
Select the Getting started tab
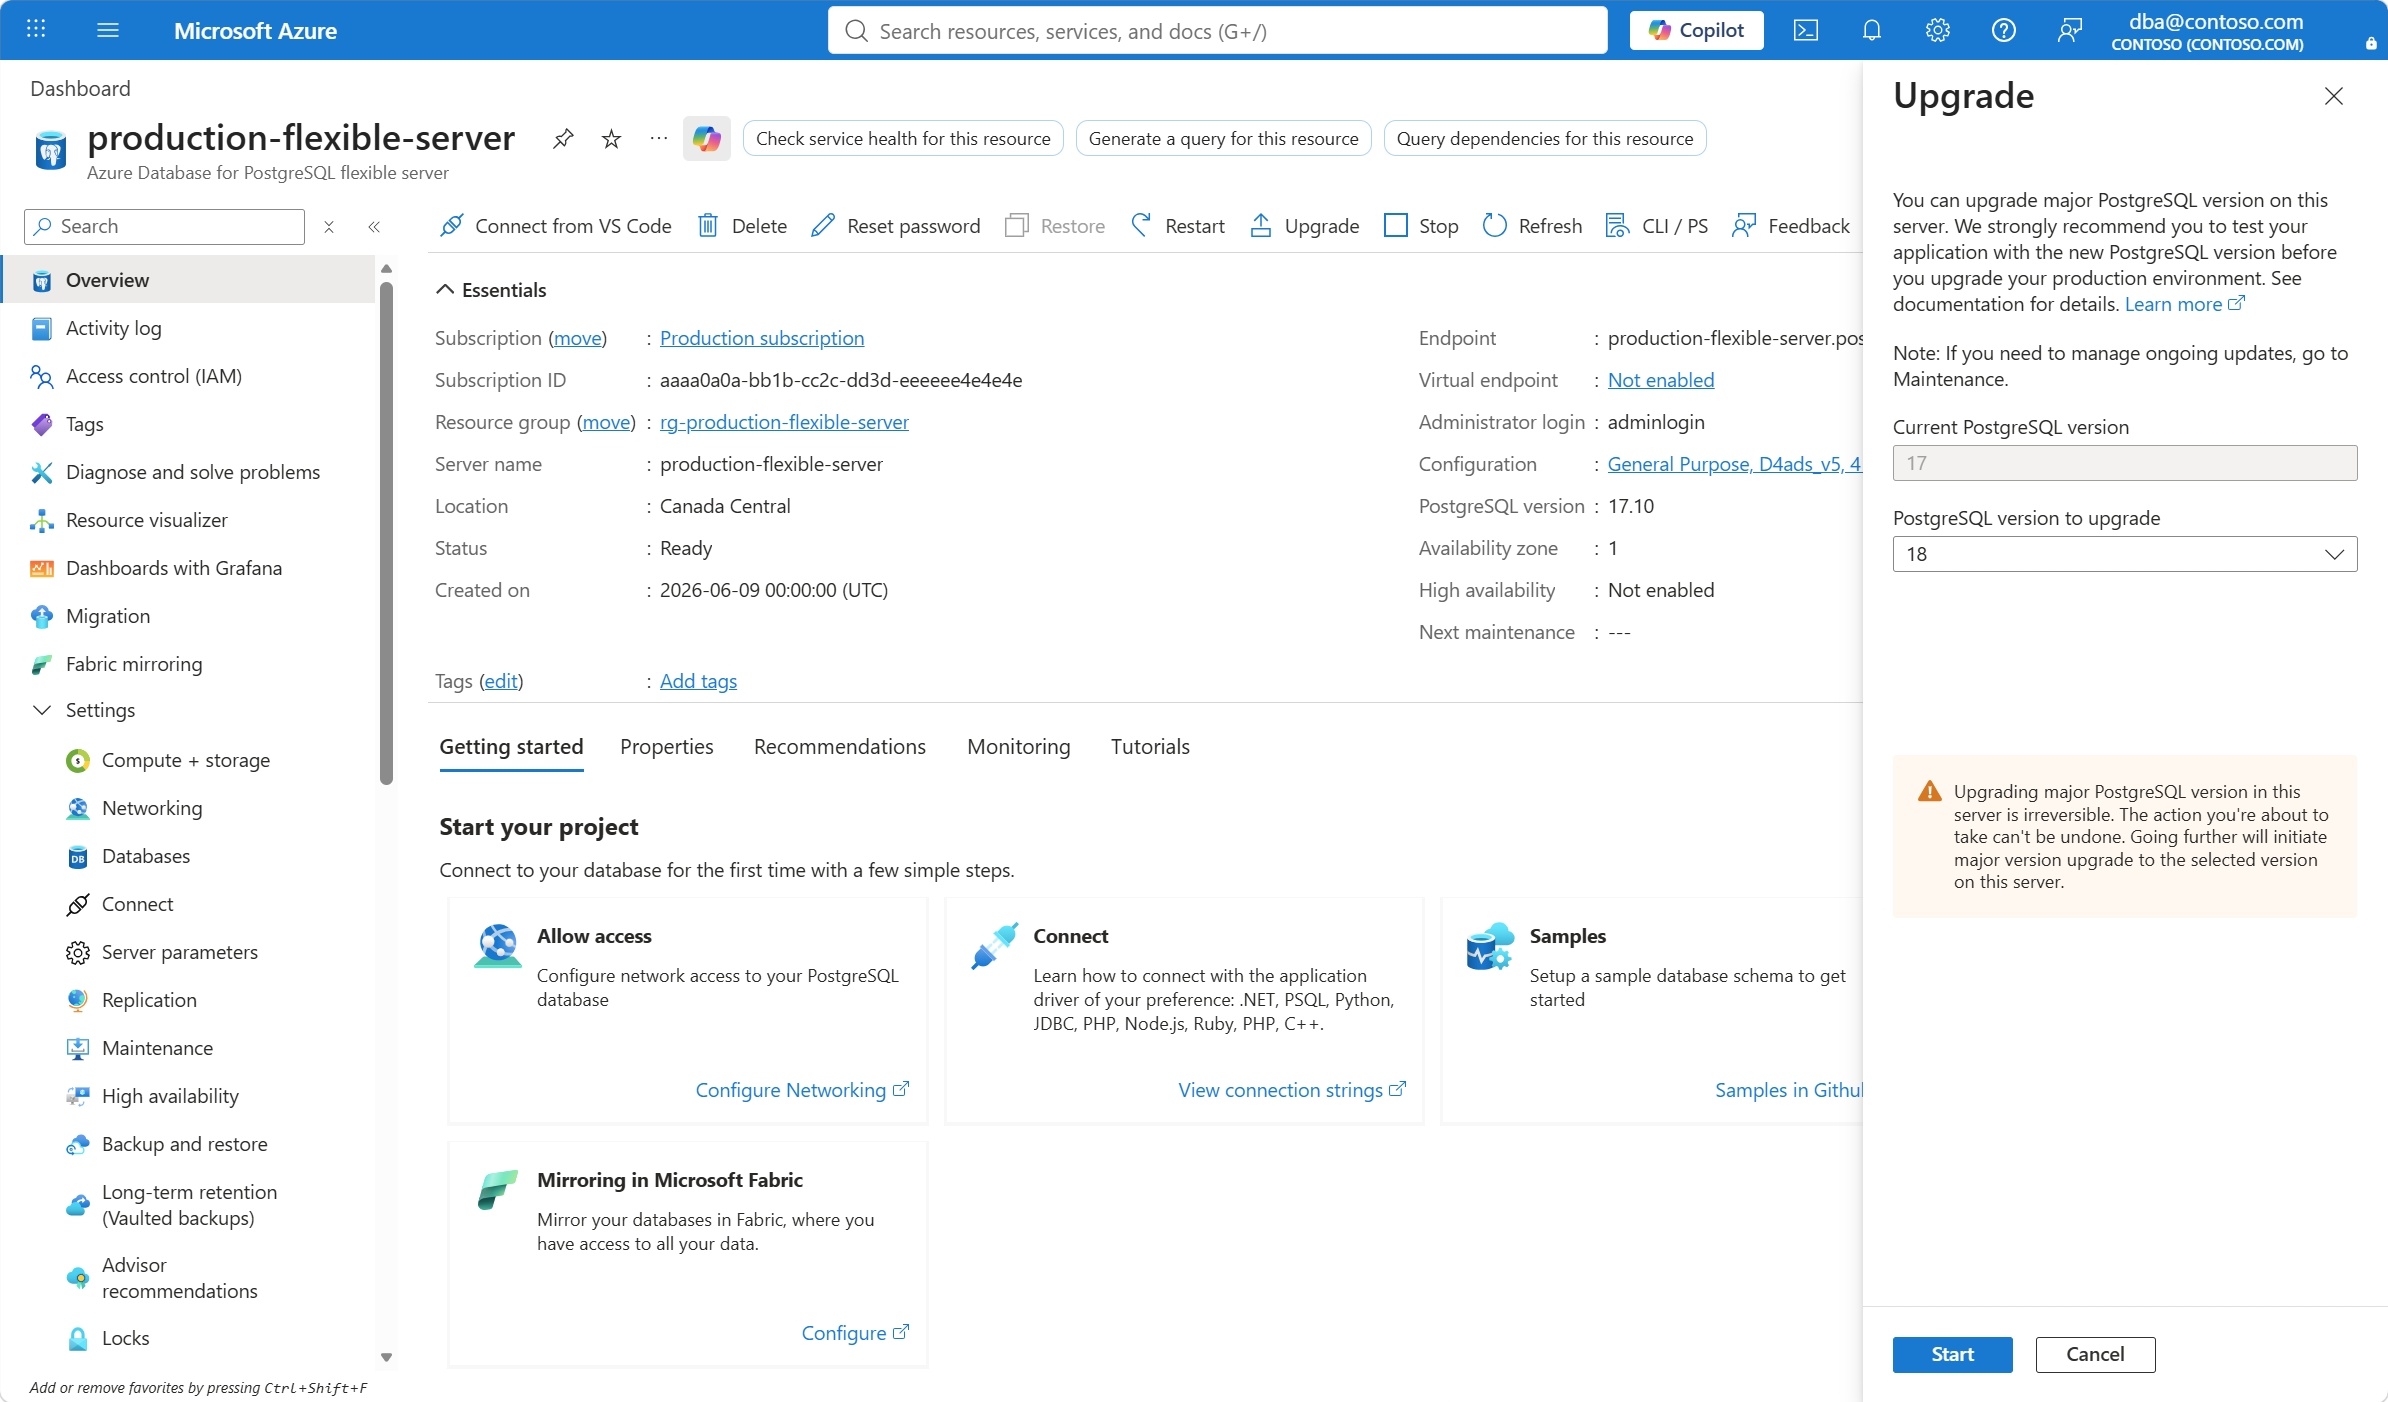coord(512,747)
